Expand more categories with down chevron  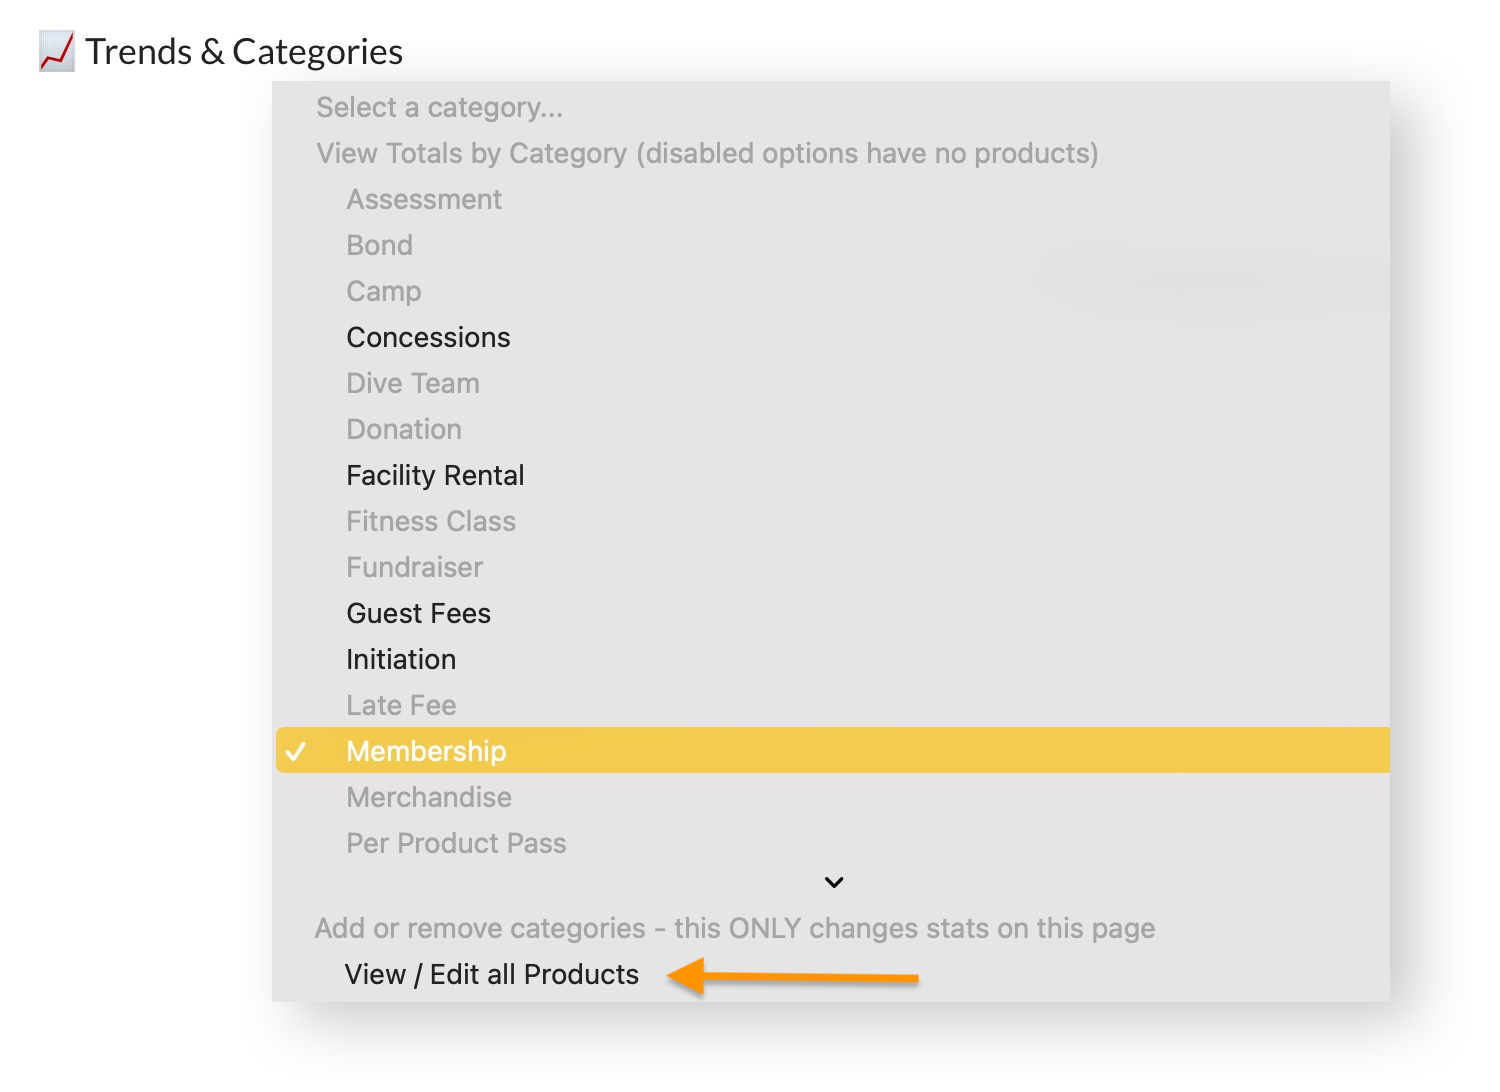(834, 882)
